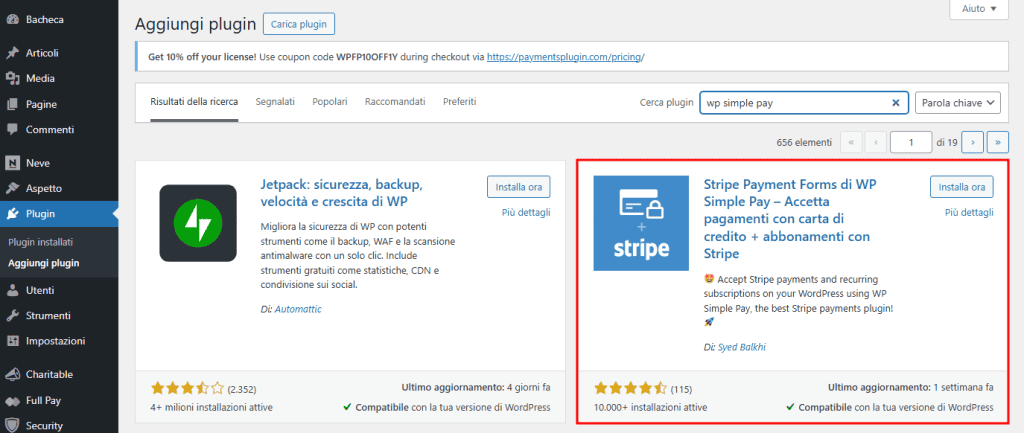Click Jetpack star rating

point(187,389)
